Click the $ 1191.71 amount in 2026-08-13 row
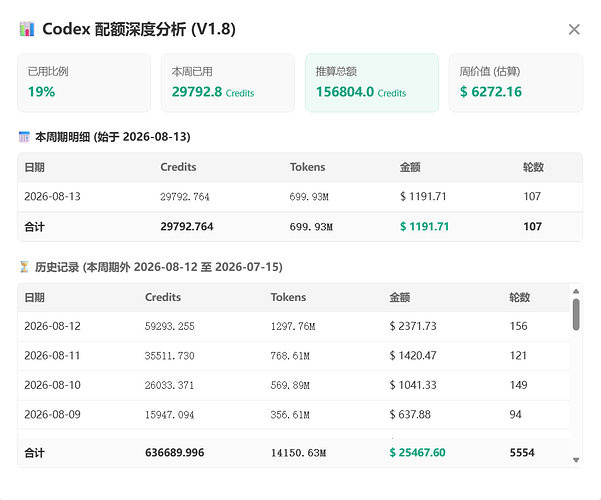 [423, 197]
